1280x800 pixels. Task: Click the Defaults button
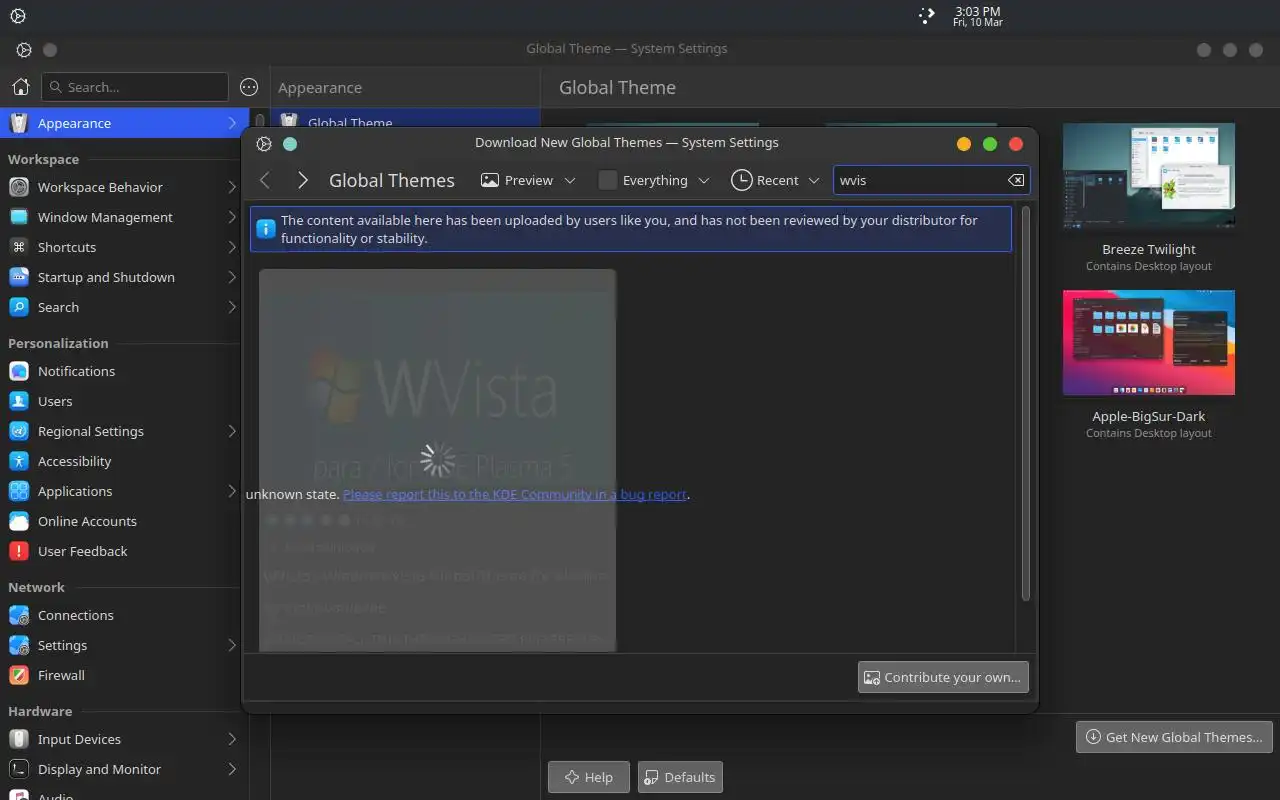click(x=680, y=777)
